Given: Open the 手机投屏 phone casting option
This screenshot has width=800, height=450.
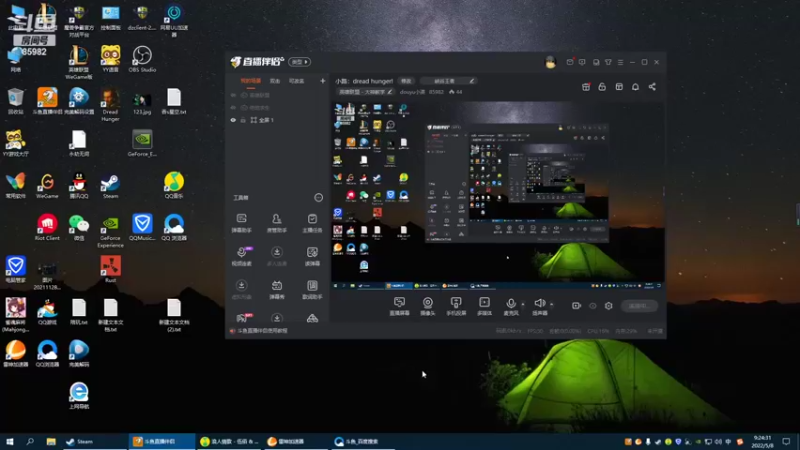Looking at the screenshot, I should (x=456, y=306).
